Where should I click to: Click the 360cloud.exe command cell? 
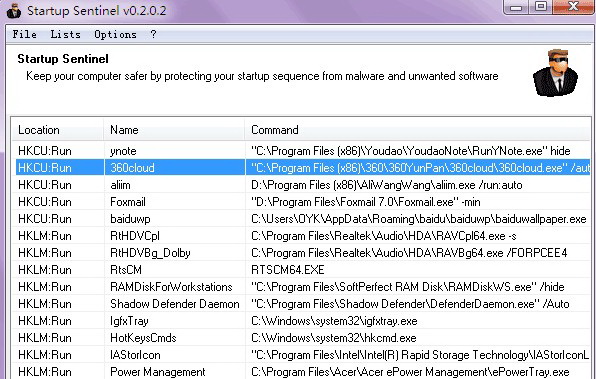coord(420,168)
